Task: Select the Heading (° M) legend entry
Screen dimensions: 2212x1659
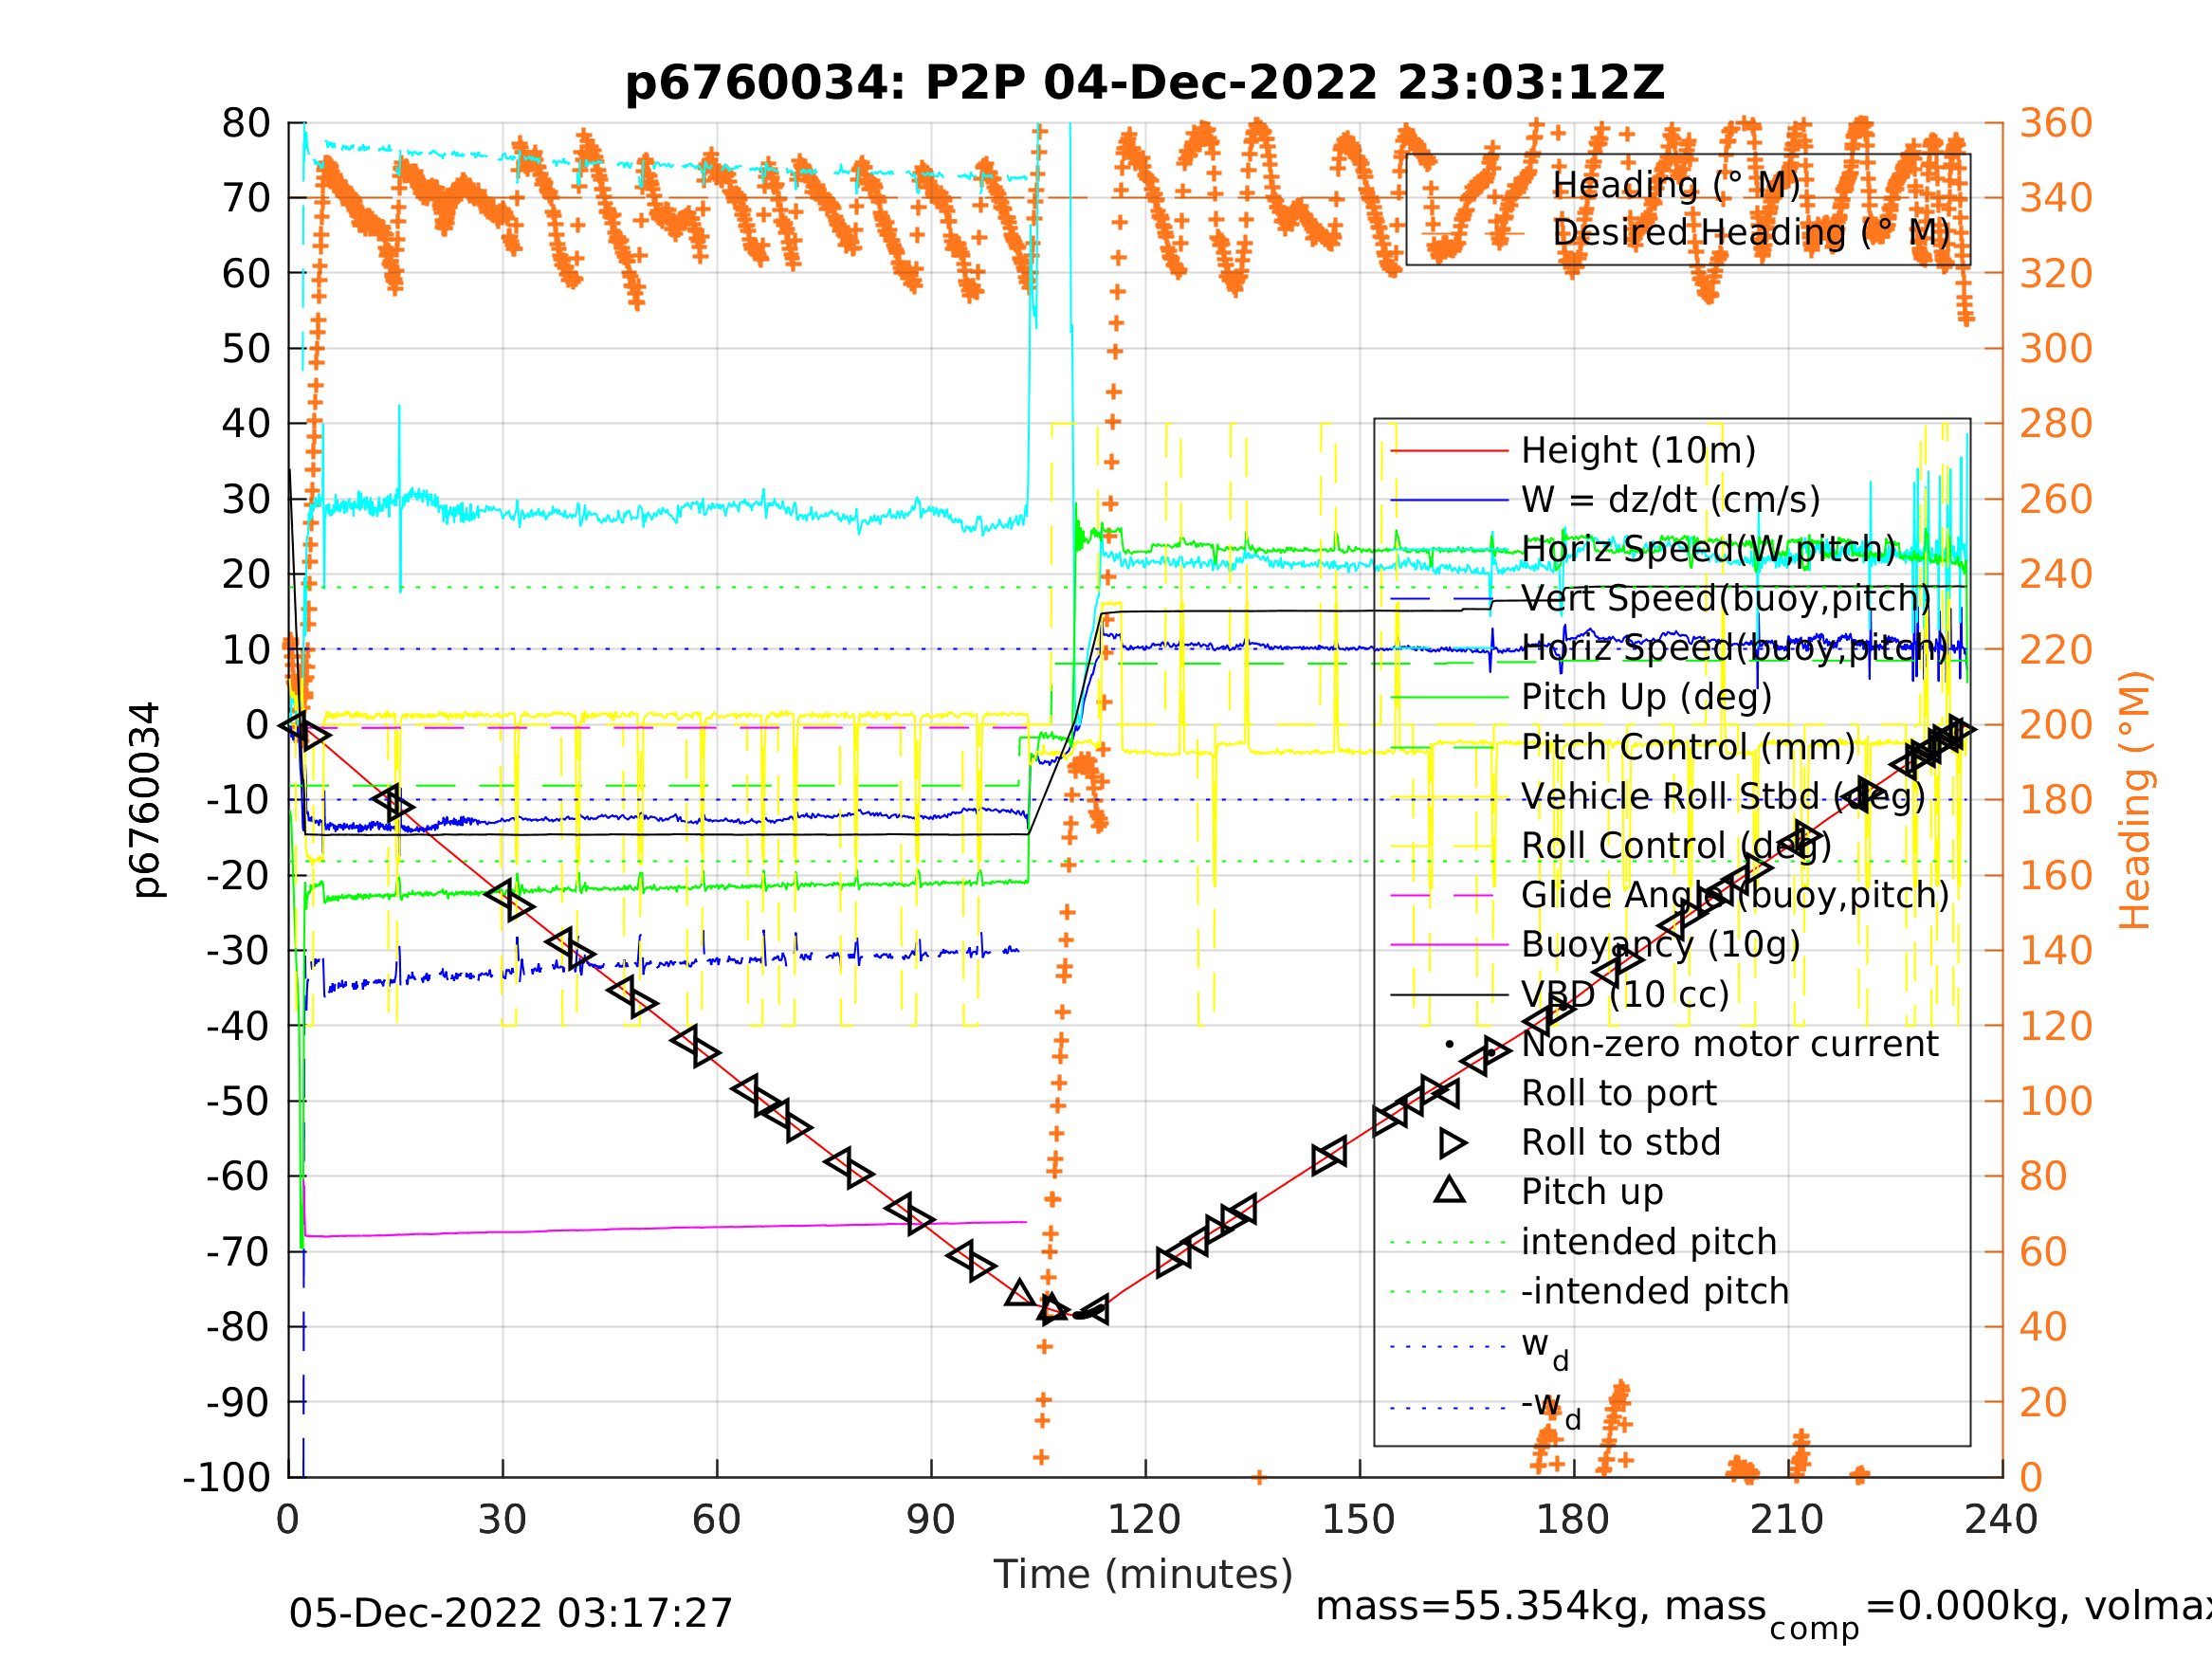Action: click(x=1676, y=185)
